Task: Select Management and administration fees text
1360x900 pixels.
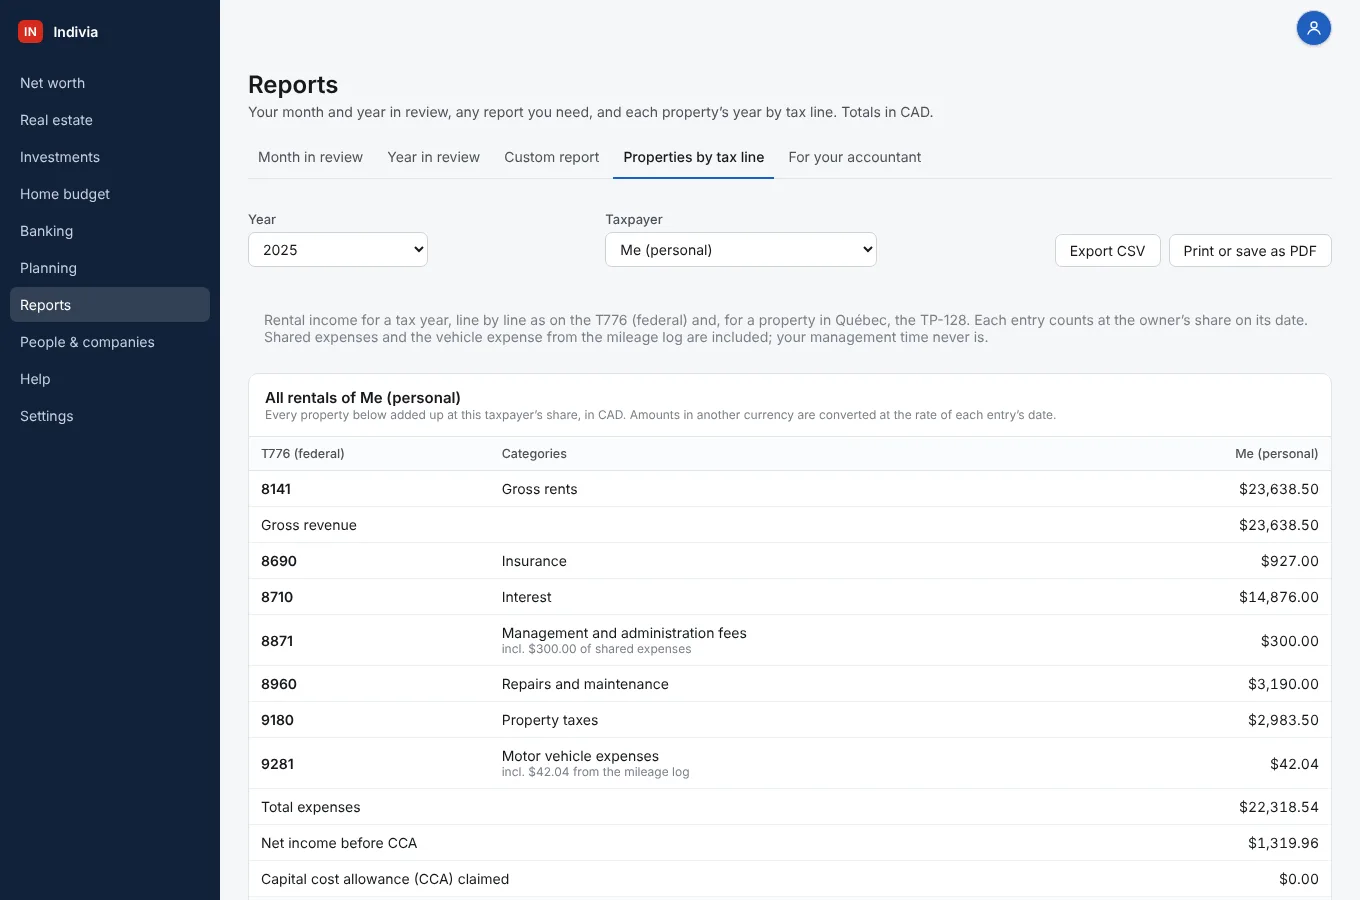Action: tap(624, 633)
